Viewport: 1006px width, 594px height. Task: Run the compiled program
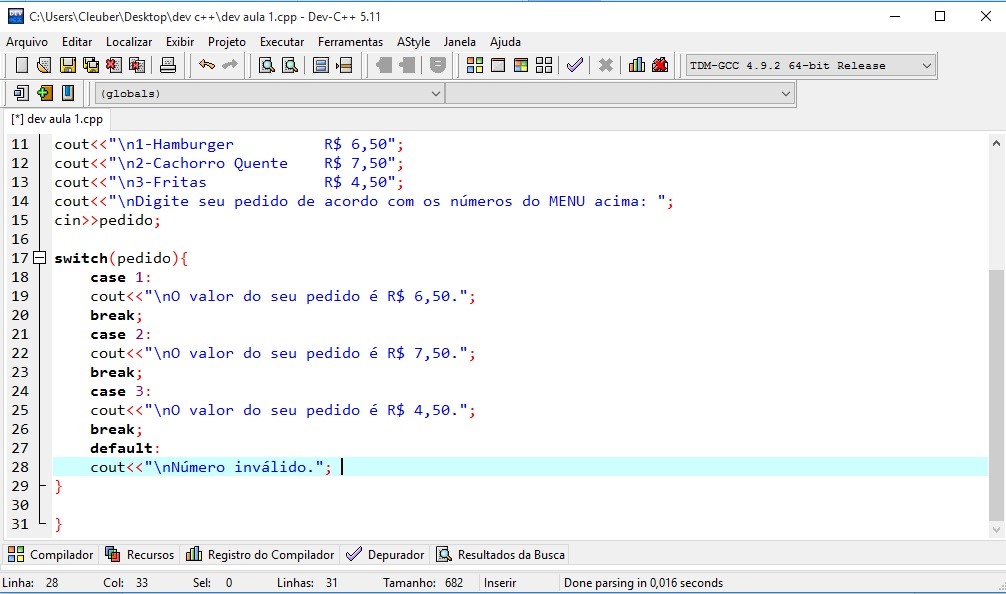[x=497, y=64]
